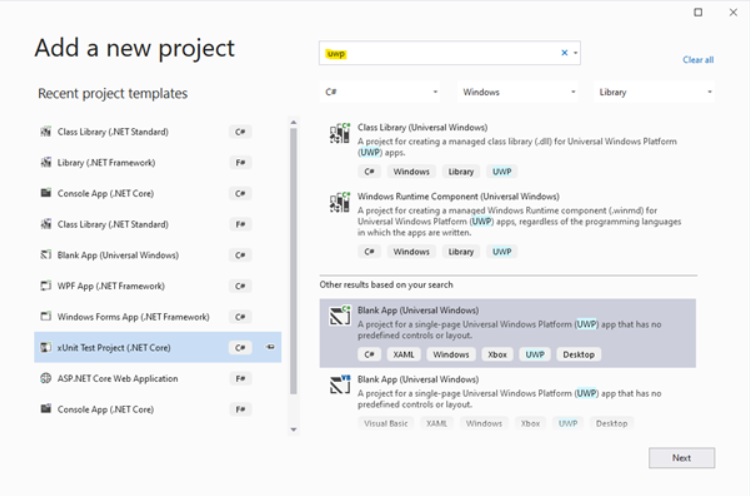Screen dimensions: 750x496
Task: Close the Add a new project dialog
Action: click(733, 12)
